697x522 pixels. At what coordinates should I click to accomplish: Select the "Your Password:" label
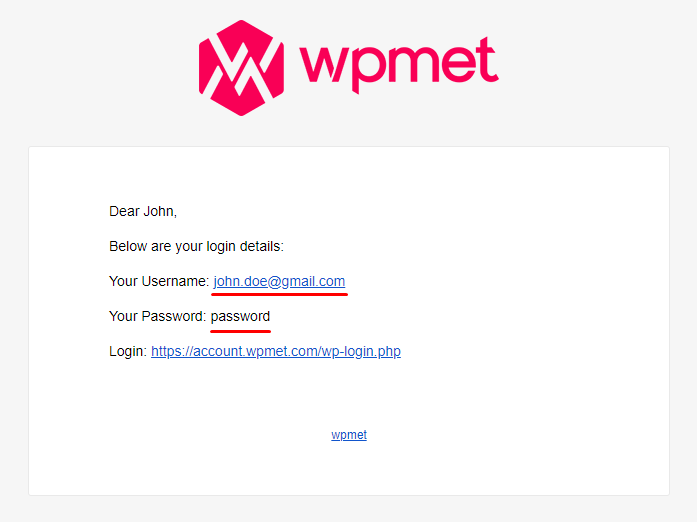point(157,316)
